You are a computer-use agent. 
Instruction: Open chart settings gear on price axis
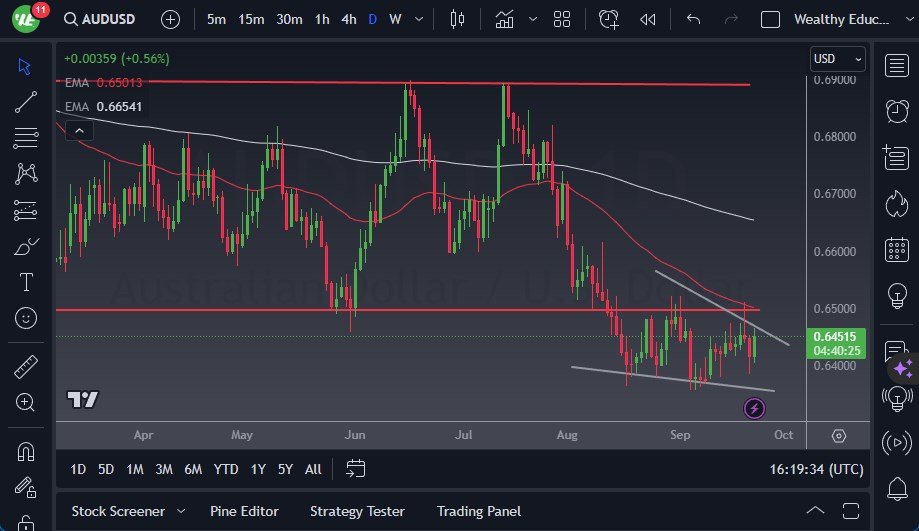[x=838, y=436]
